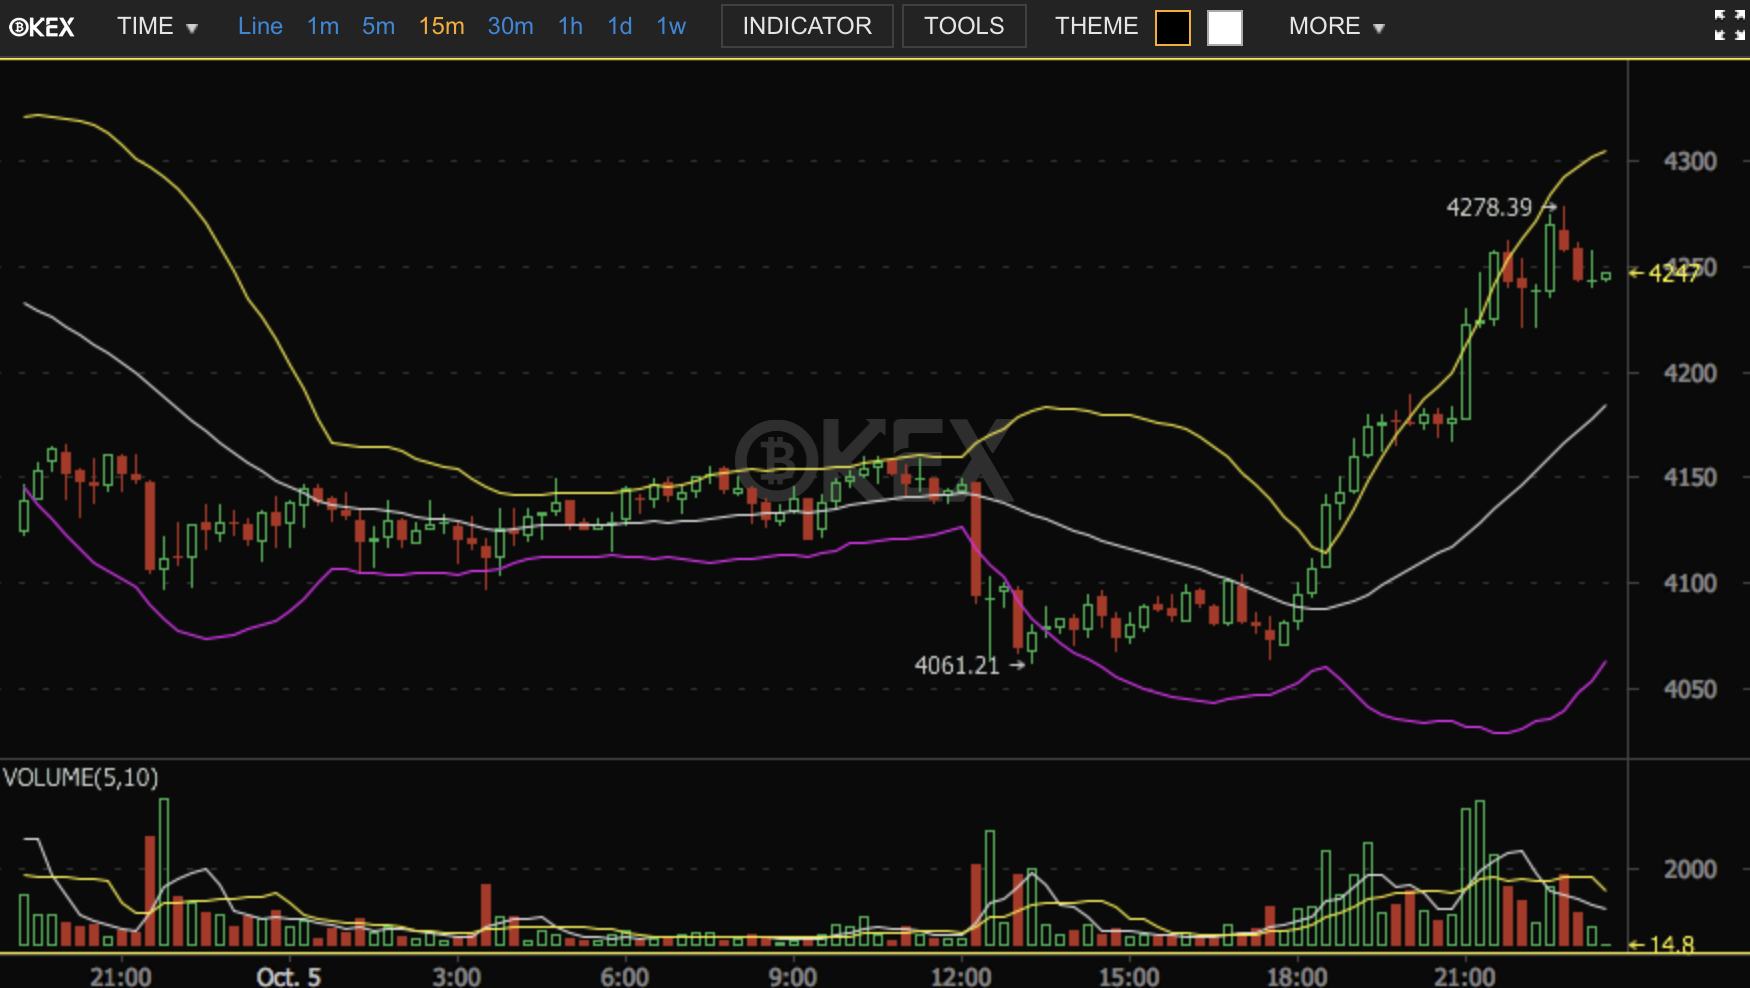Viewport: 1750px width, 988px height.
Task: Click the 4300 price axis label
Action: click(1690, 162)
